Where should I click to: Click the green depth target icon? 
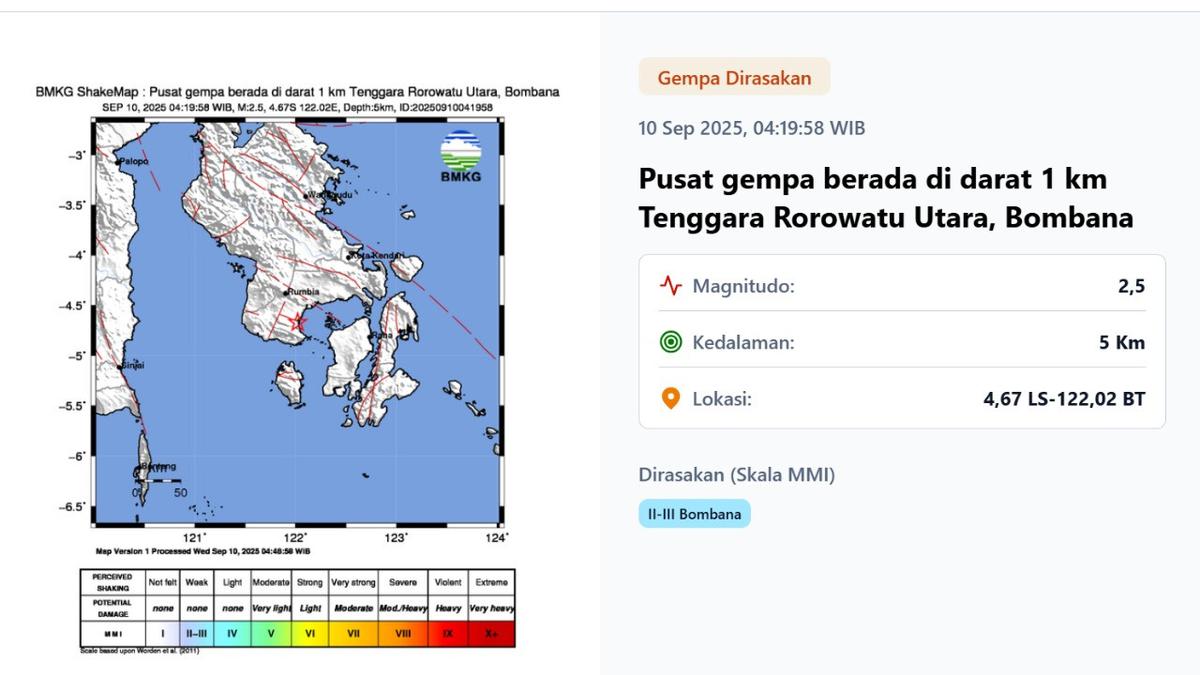(x=670, y=343)
